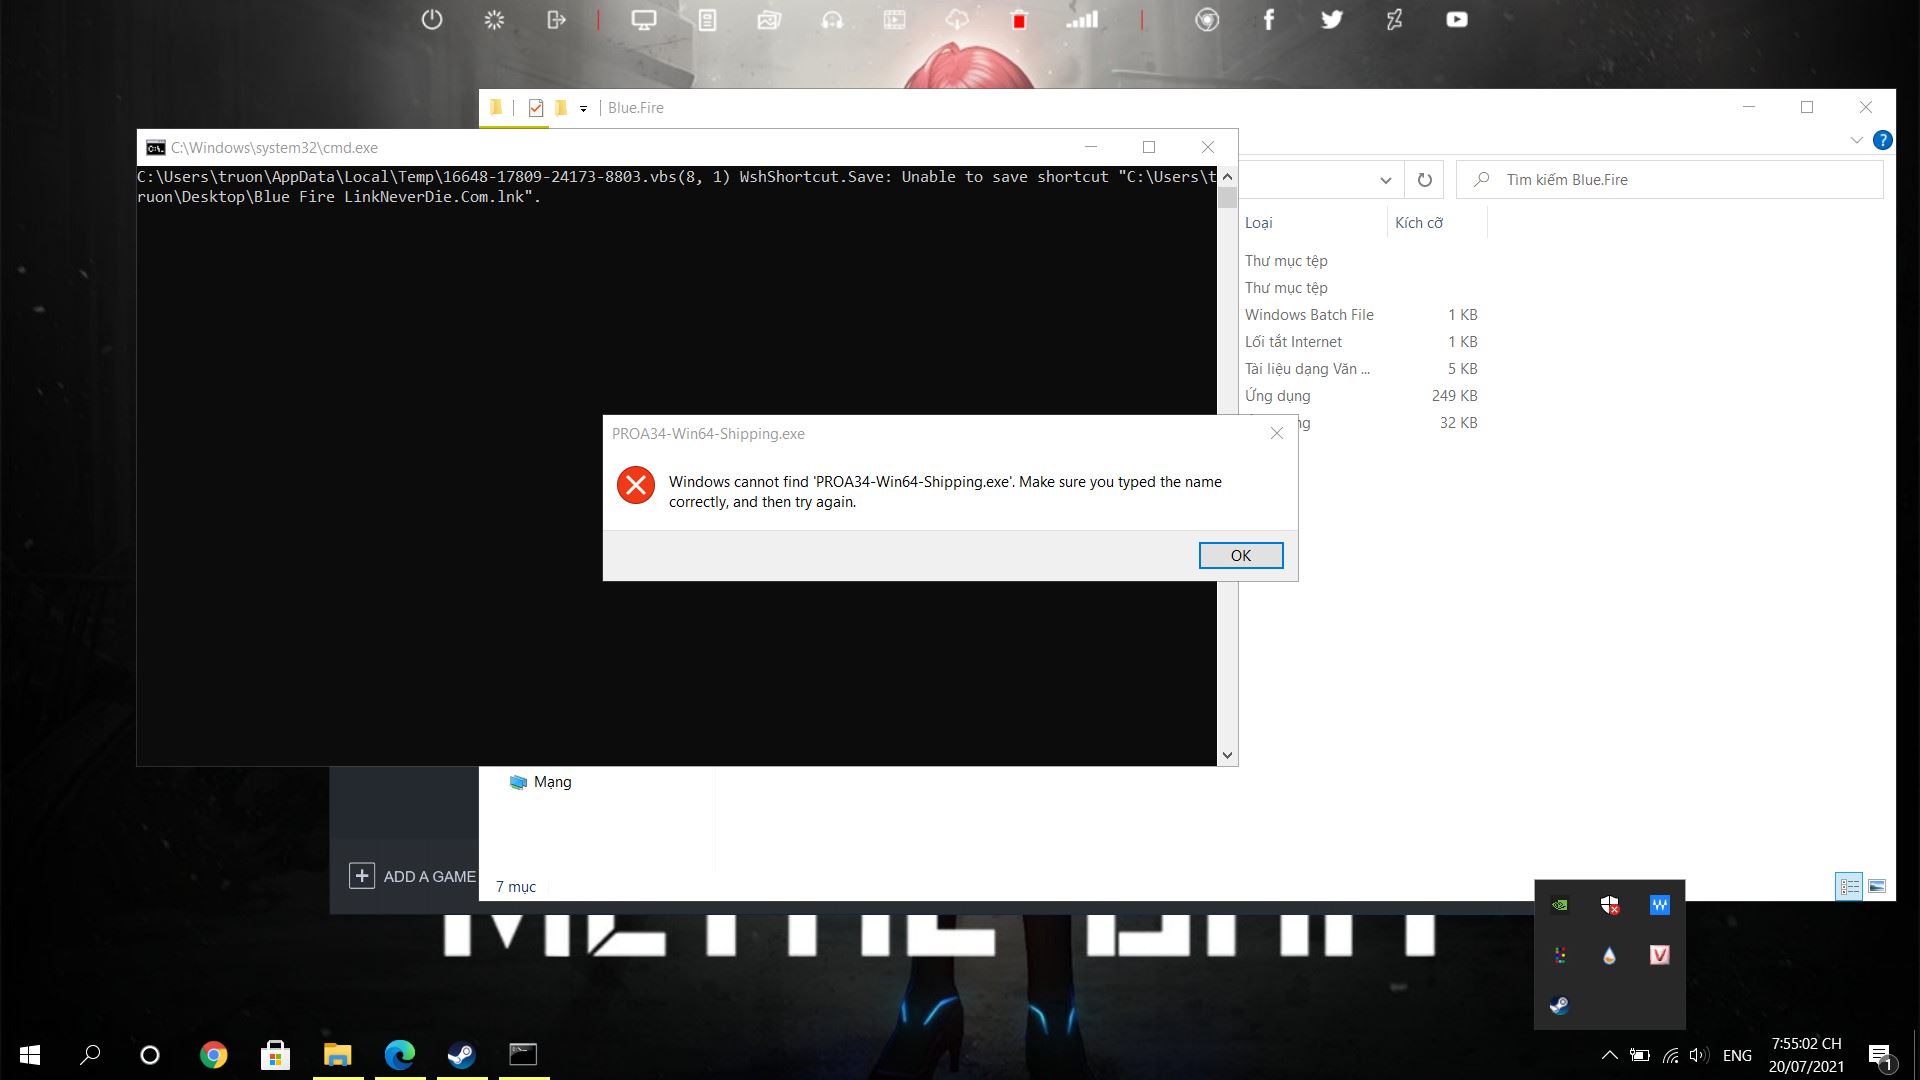Click ADD A GAME in Steam
The height and width of the screenshot is (1080, 1920).
pos(412,876)
